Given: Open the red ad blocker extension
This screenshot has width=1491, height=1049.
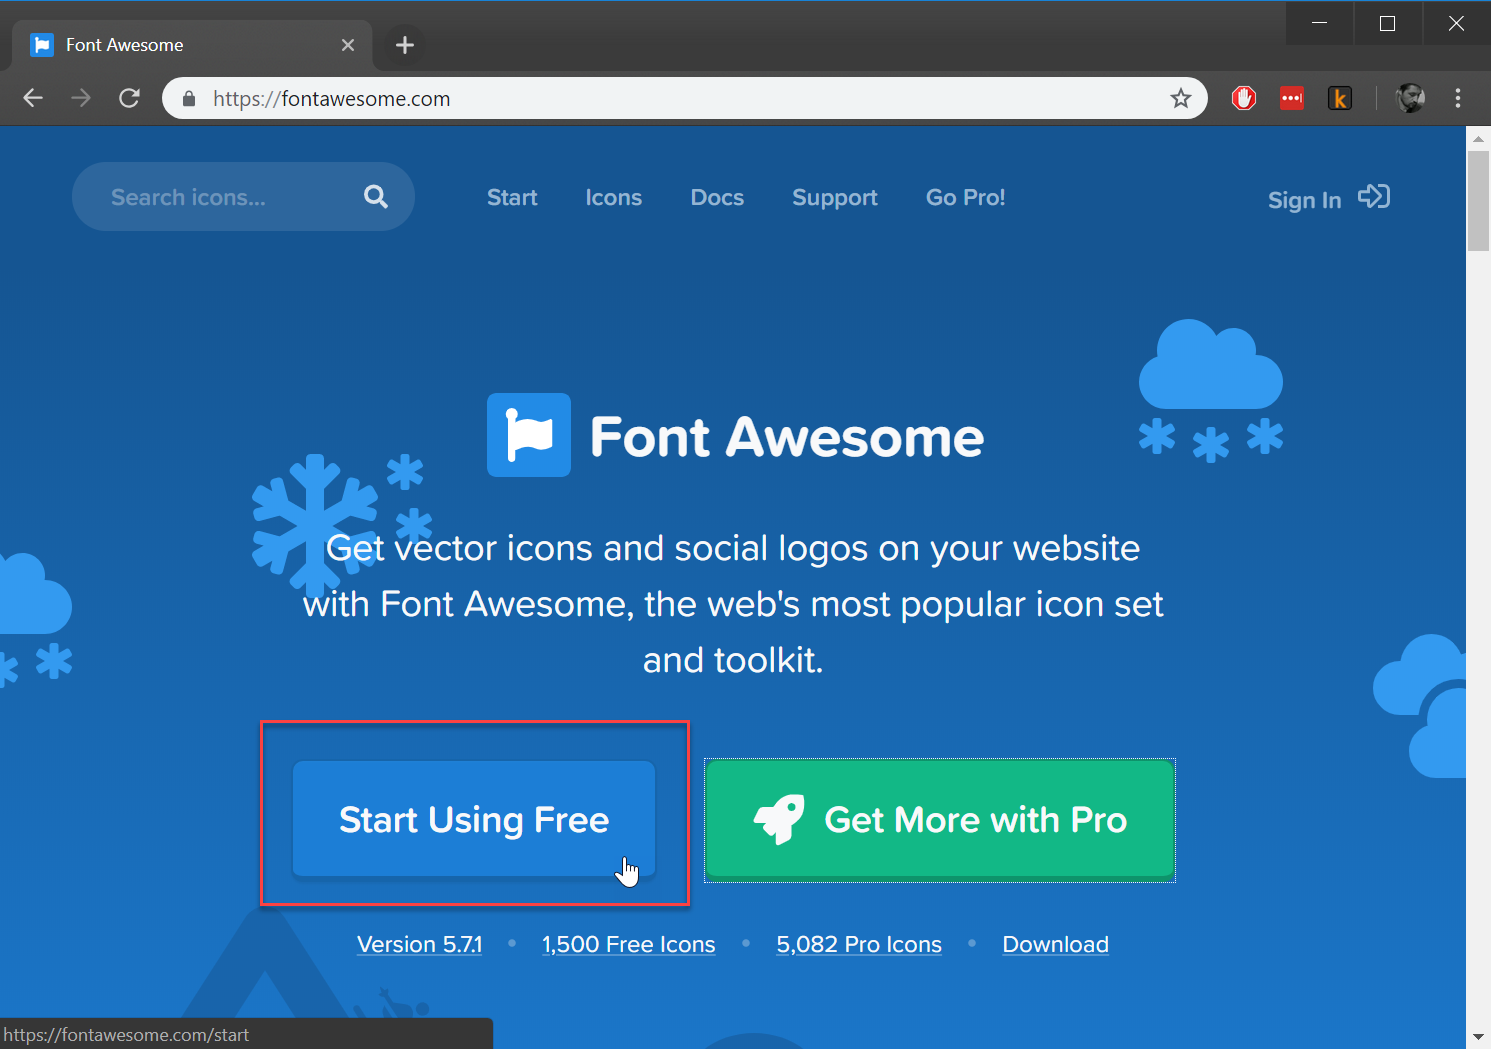Looking at the screenshot, I should coord(1244,98).
